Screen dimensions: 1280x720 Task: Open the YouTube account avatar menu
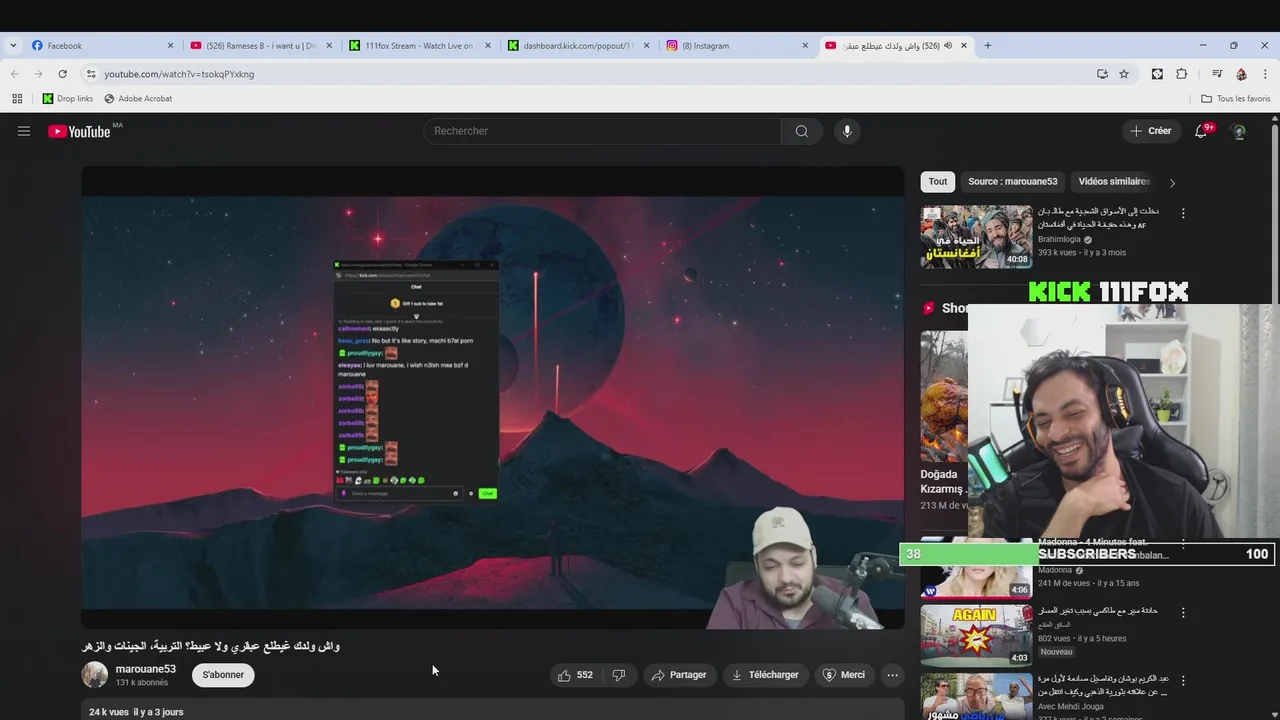(x=1238, y=131)
